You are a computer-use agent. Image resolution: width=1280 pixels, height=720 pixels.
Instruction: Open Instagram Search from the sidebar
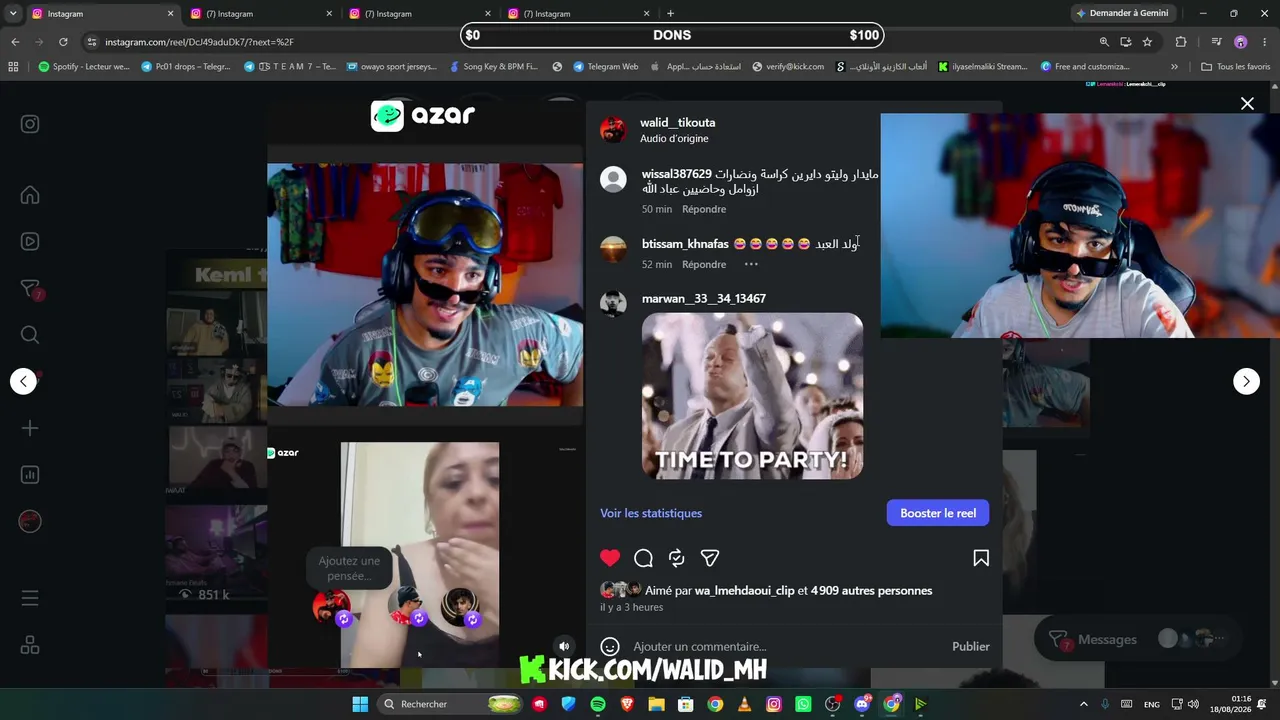click(x=30, y=335)
